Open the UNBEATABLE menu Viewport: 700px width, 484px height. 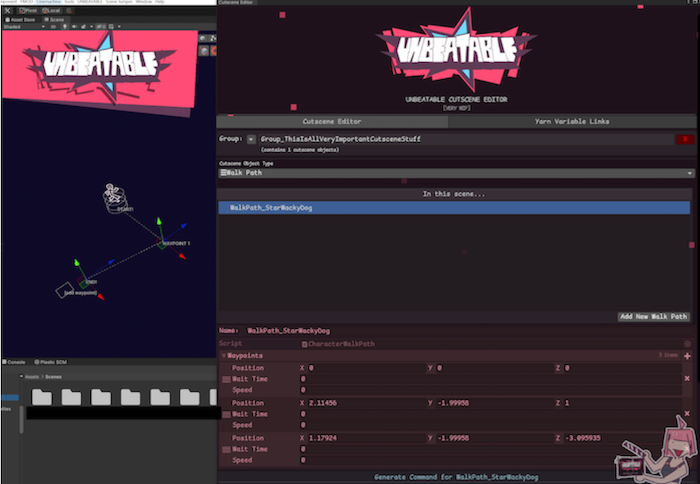pyautogui.click(x=90, y=2)
